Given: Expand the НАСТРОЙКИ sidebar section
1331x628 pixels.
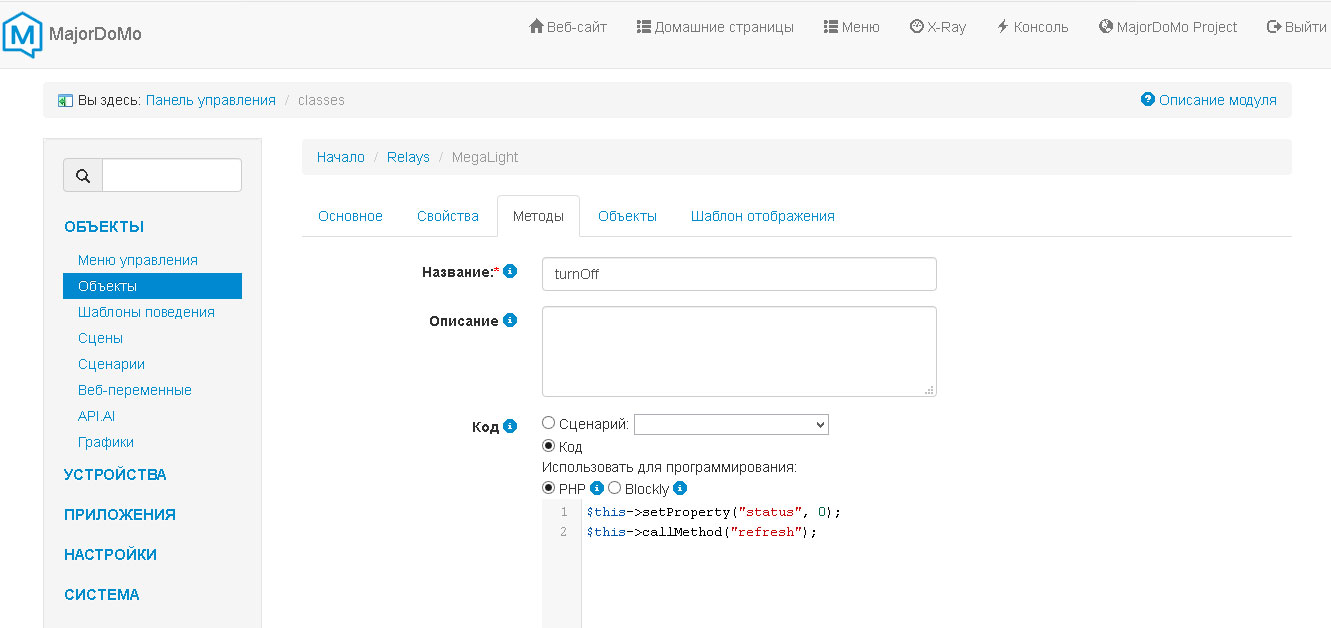Looking at the screenshot, I should (x=110, y=555).
